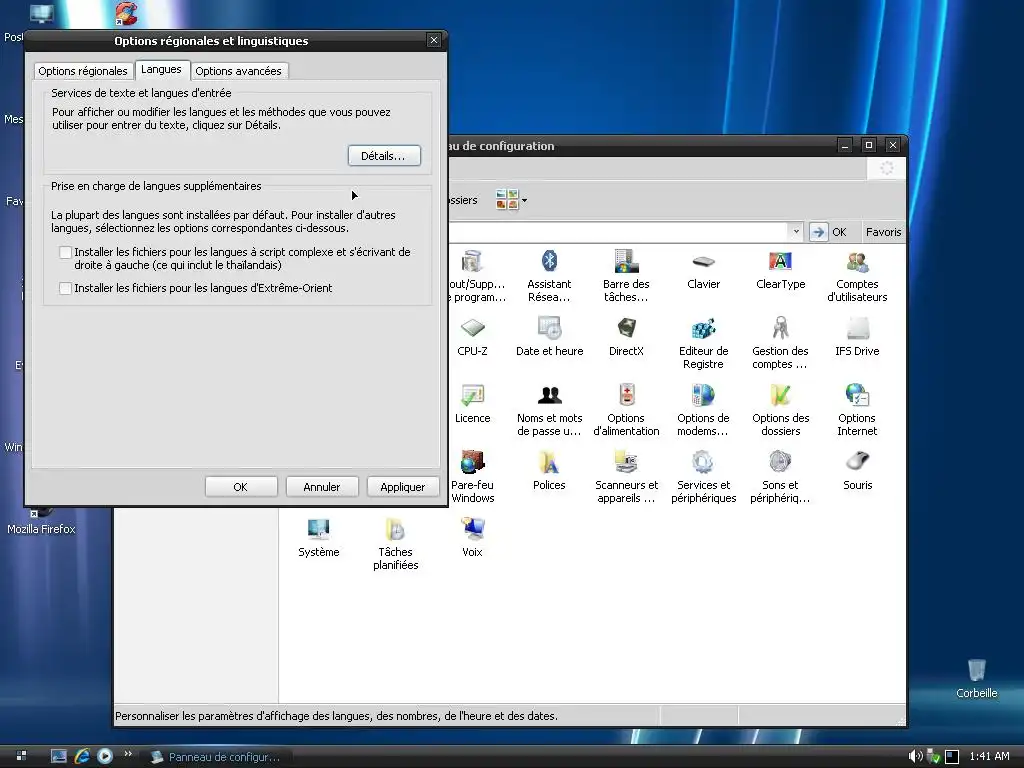Click the address bar input field
This screenshot has width=1024, height=768.
(x=618, y=231)
